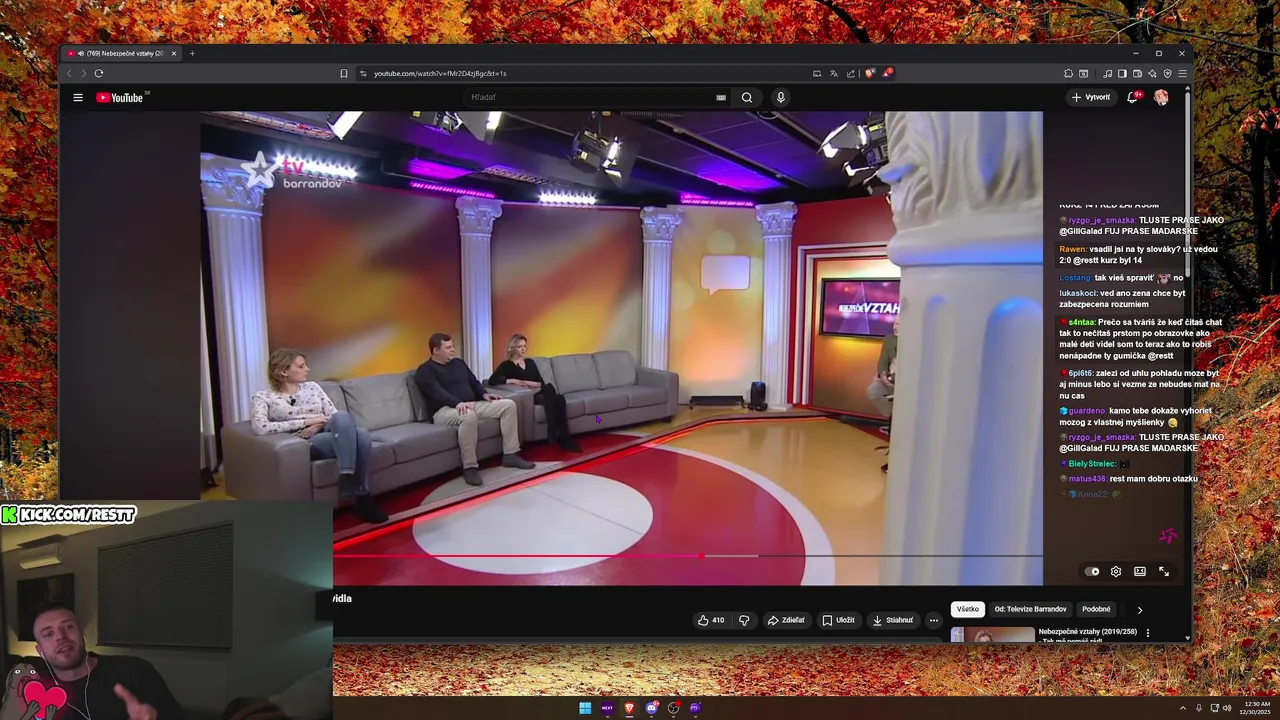Open the Brave browser taskbar icon
1280x720 pixels.
coord(629,708)
